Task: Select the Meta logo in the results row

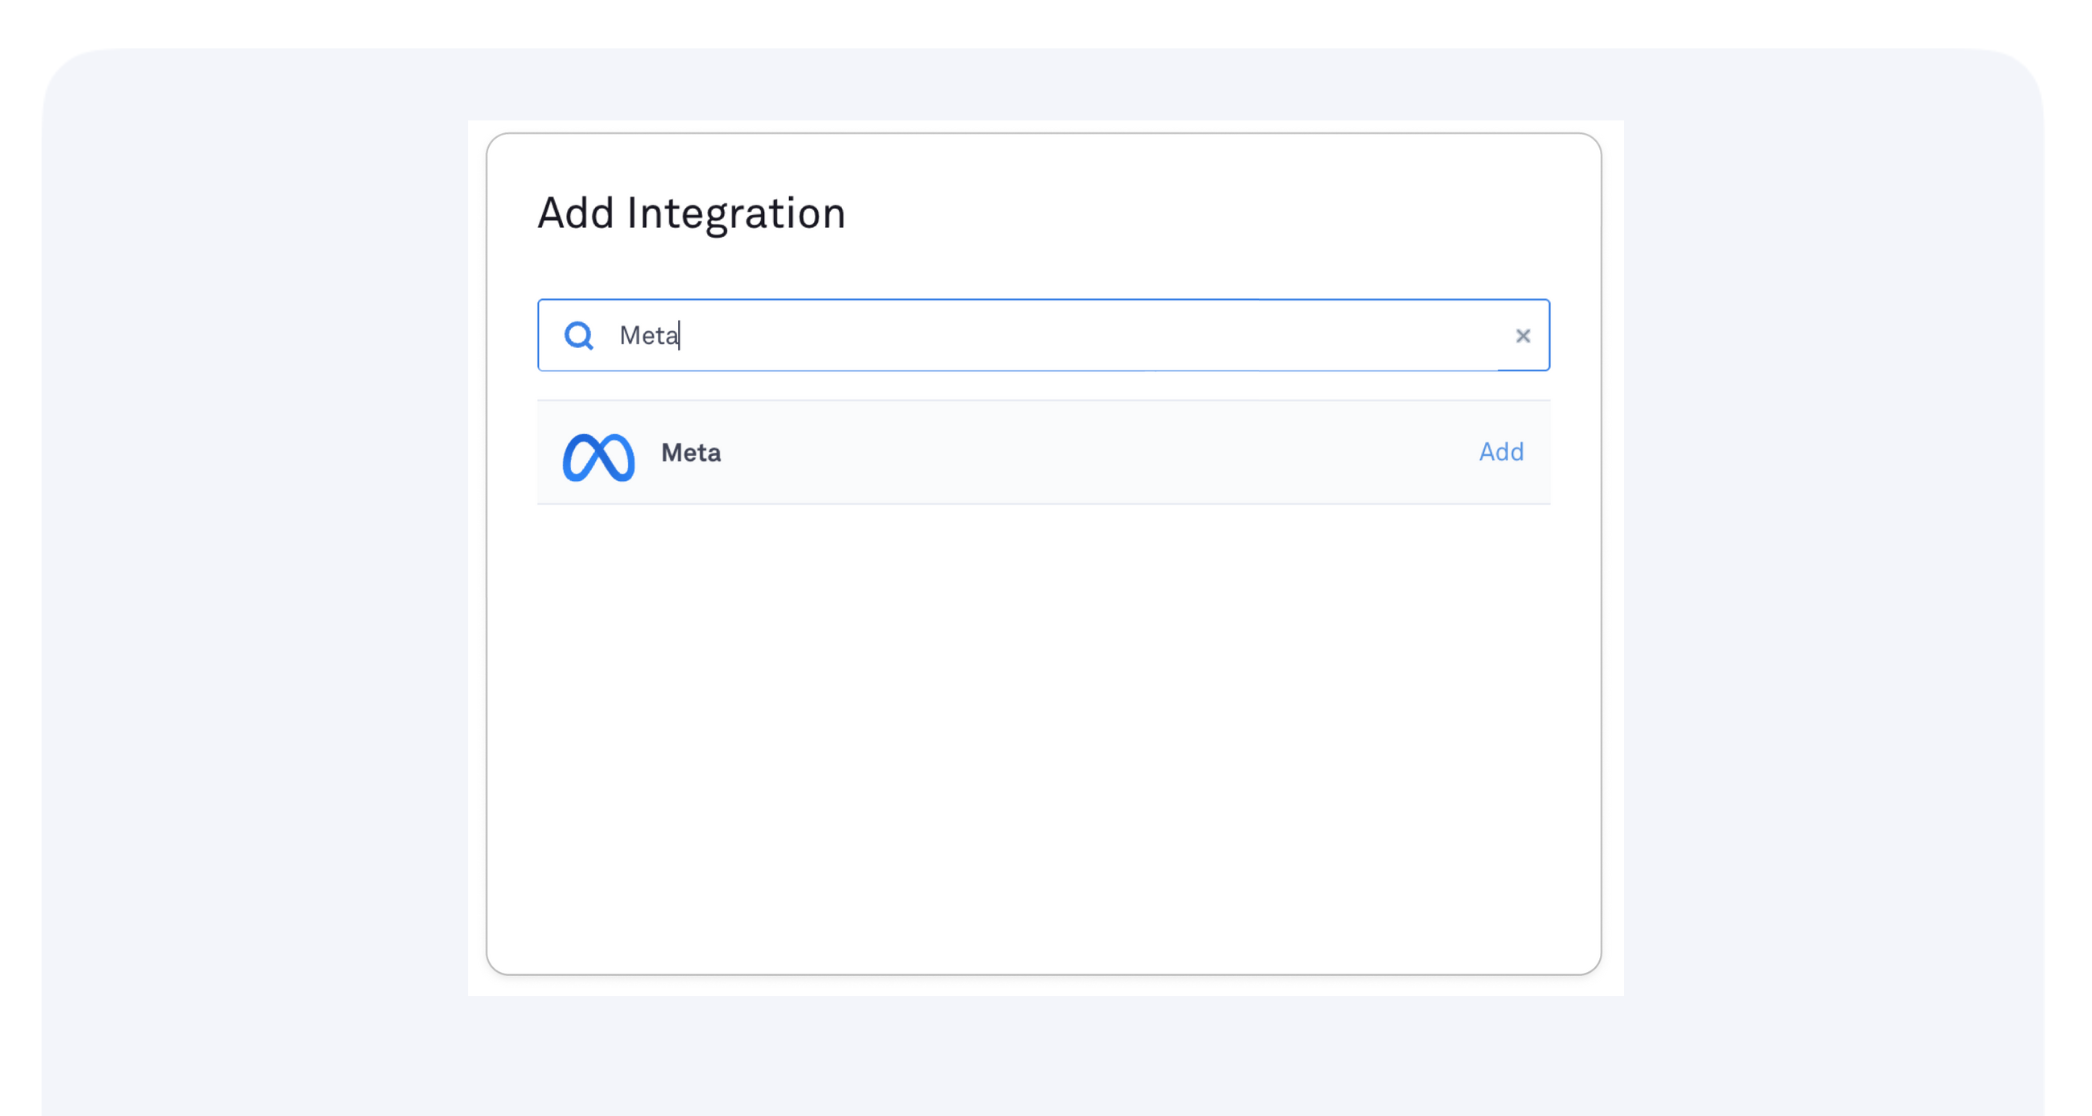Action: coord(598,455)
